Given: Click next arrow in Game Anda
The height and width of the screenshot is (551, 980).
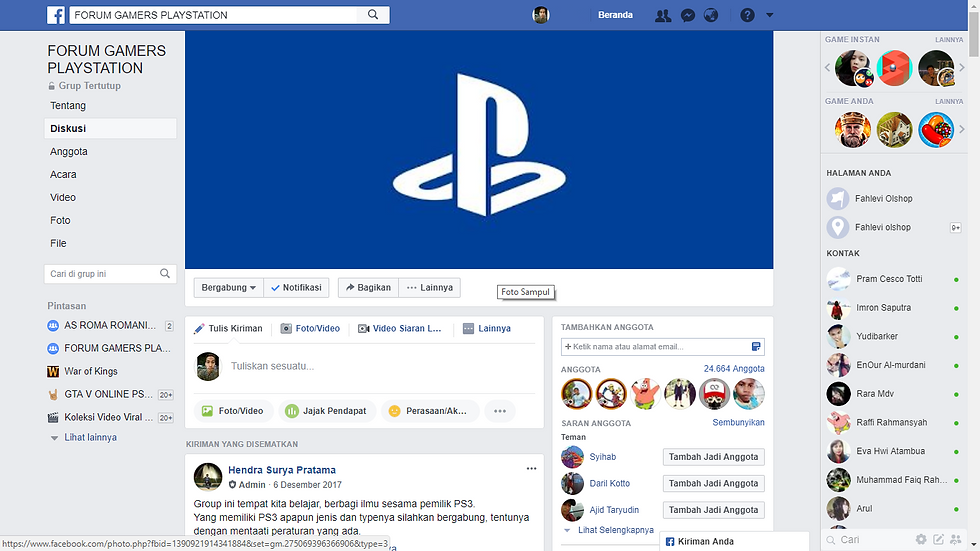Looking at the screenshot, I should coord(962,129).
